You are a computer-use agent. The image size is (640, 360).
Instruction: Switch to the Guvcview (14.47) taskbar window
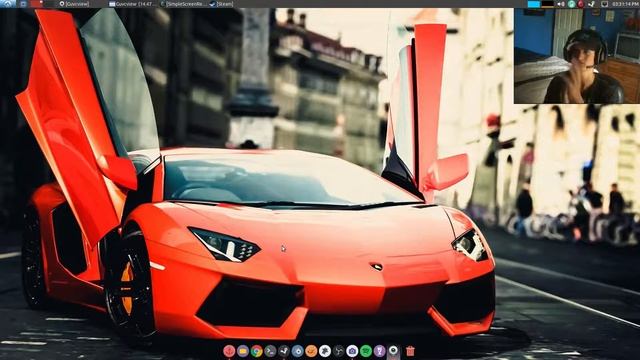(132, 4)
